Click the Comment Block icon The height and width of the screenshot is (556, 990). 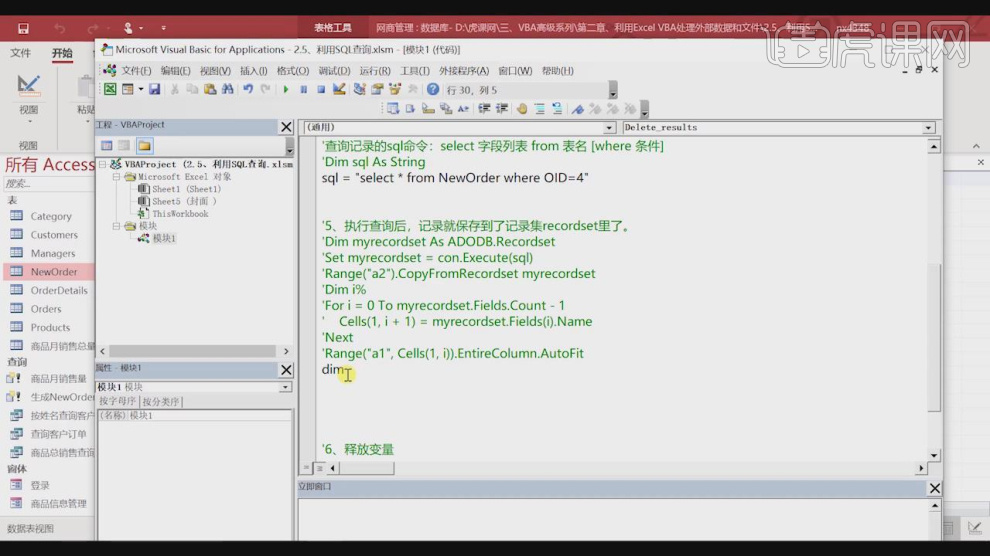click(x=540, y=109)
